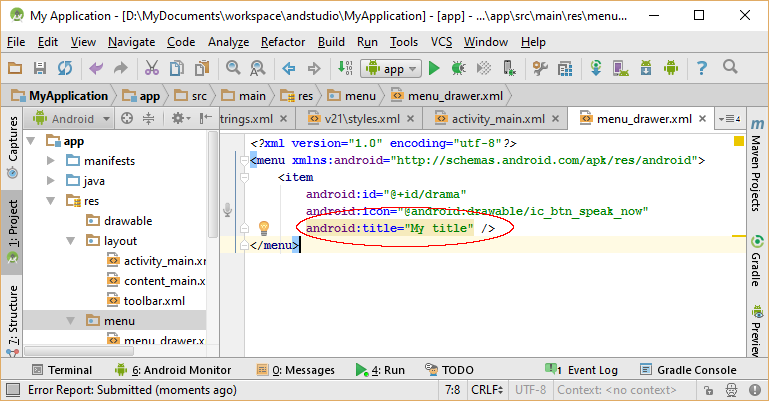The width and height of the screenshot is (769, 401).
Task: Click the collapse all icon in project panel
Action: 148,118
